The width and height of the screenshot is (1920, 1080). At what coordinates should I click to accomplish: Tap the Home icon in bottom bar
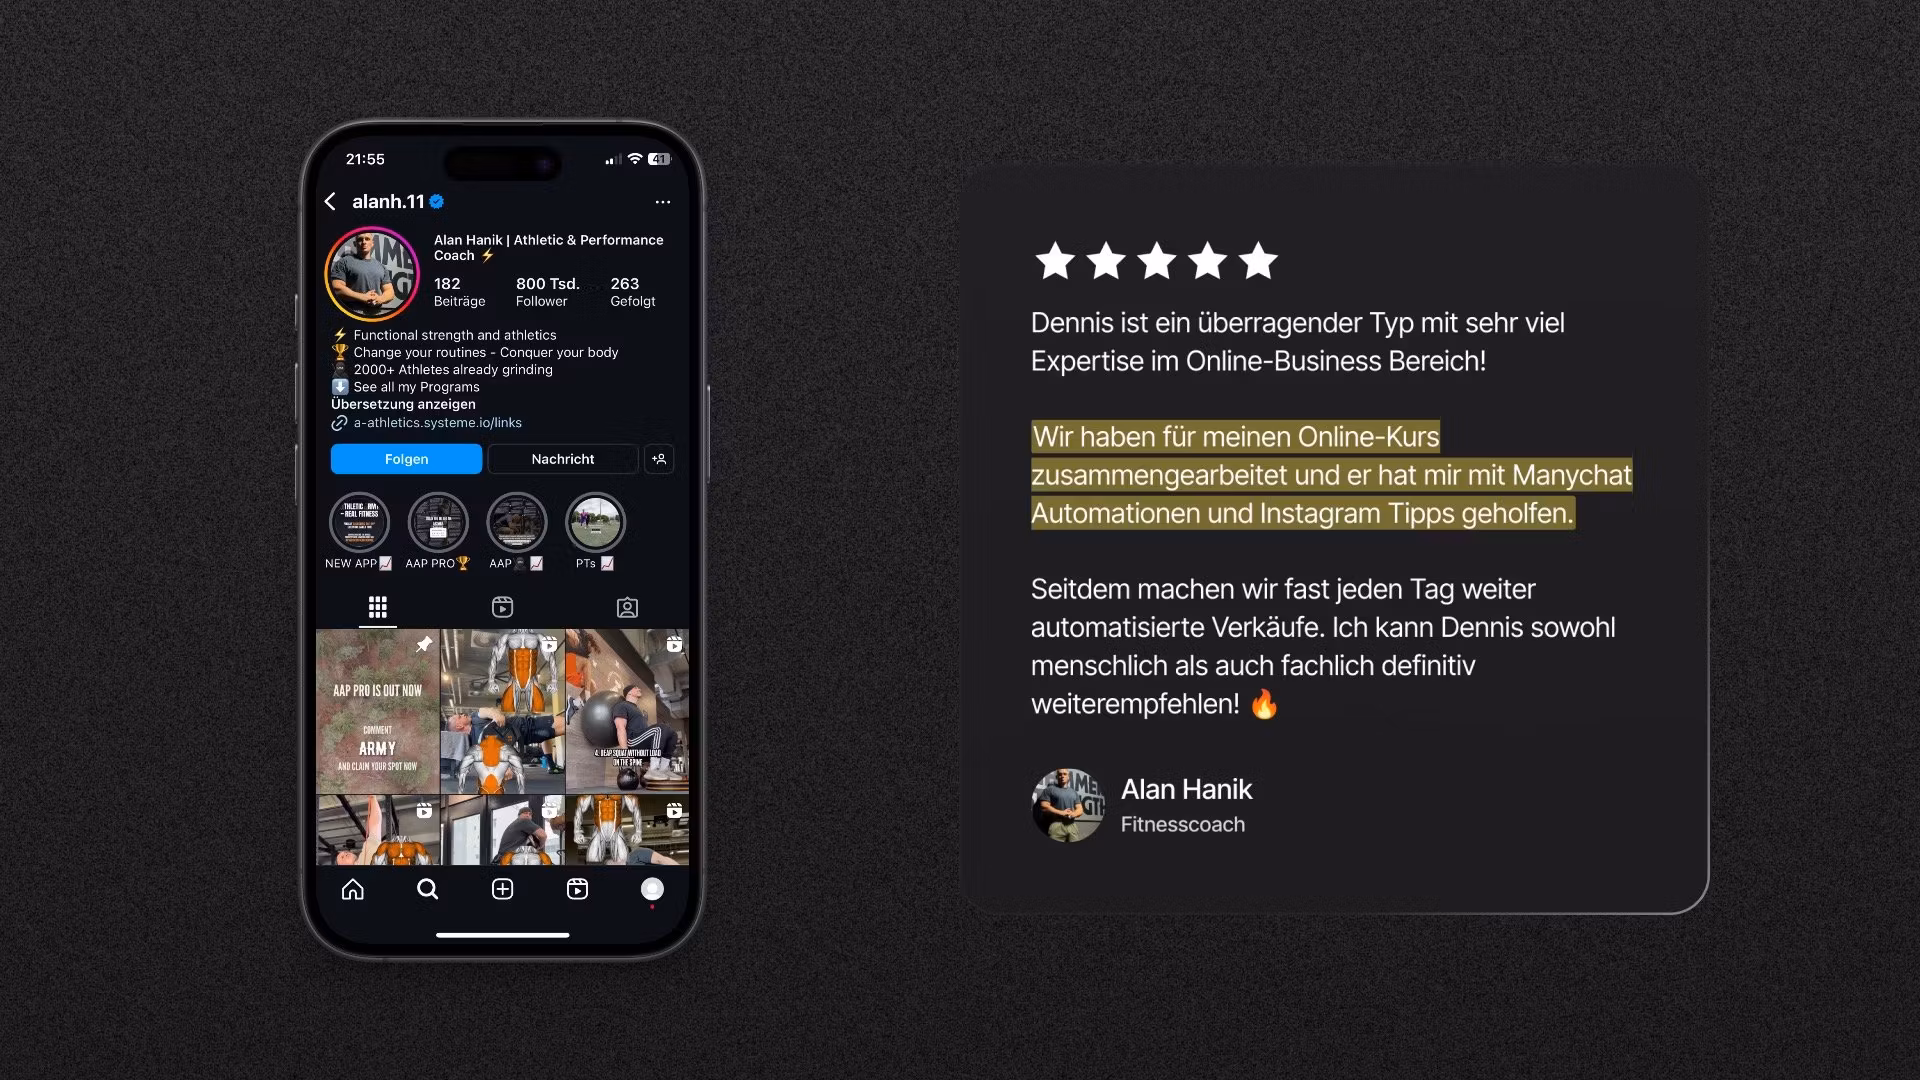353,889
